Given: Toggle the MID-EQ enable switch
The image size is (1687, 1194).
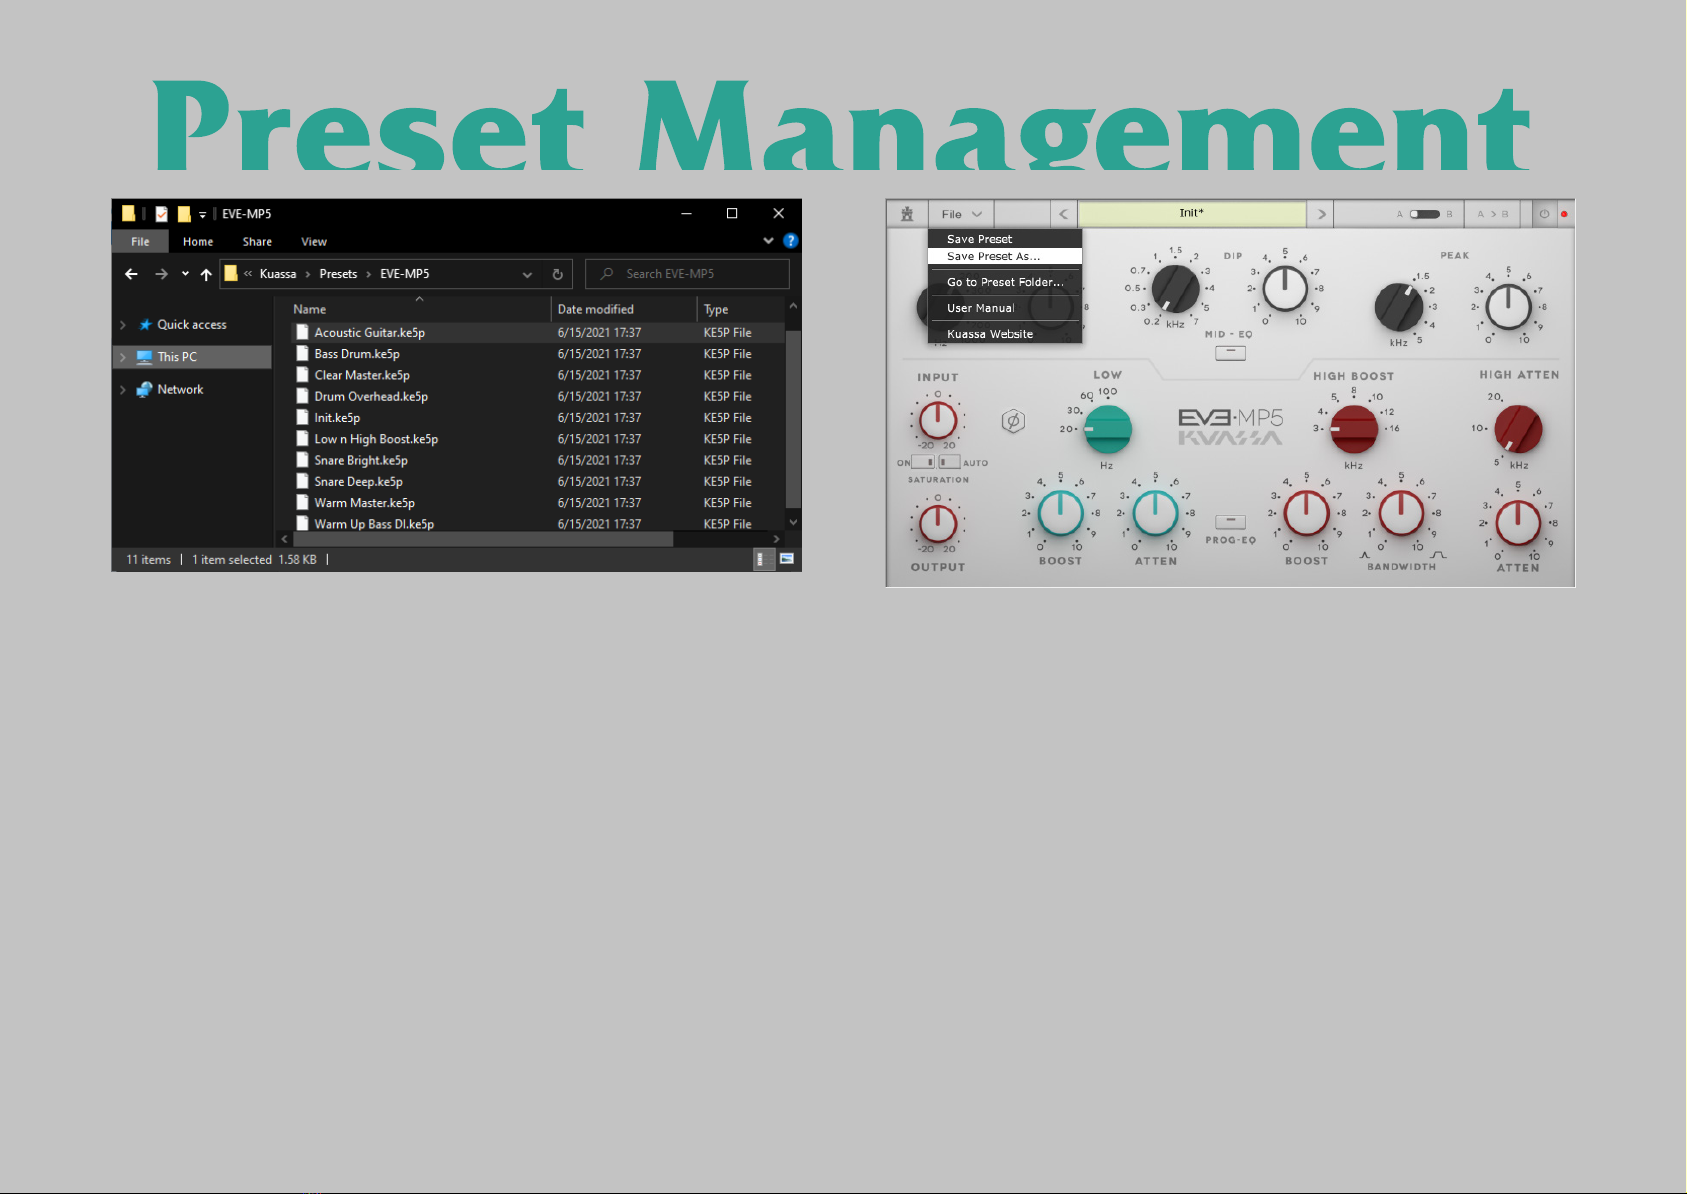Looking at the screenshot, I should coord(1230,352).
